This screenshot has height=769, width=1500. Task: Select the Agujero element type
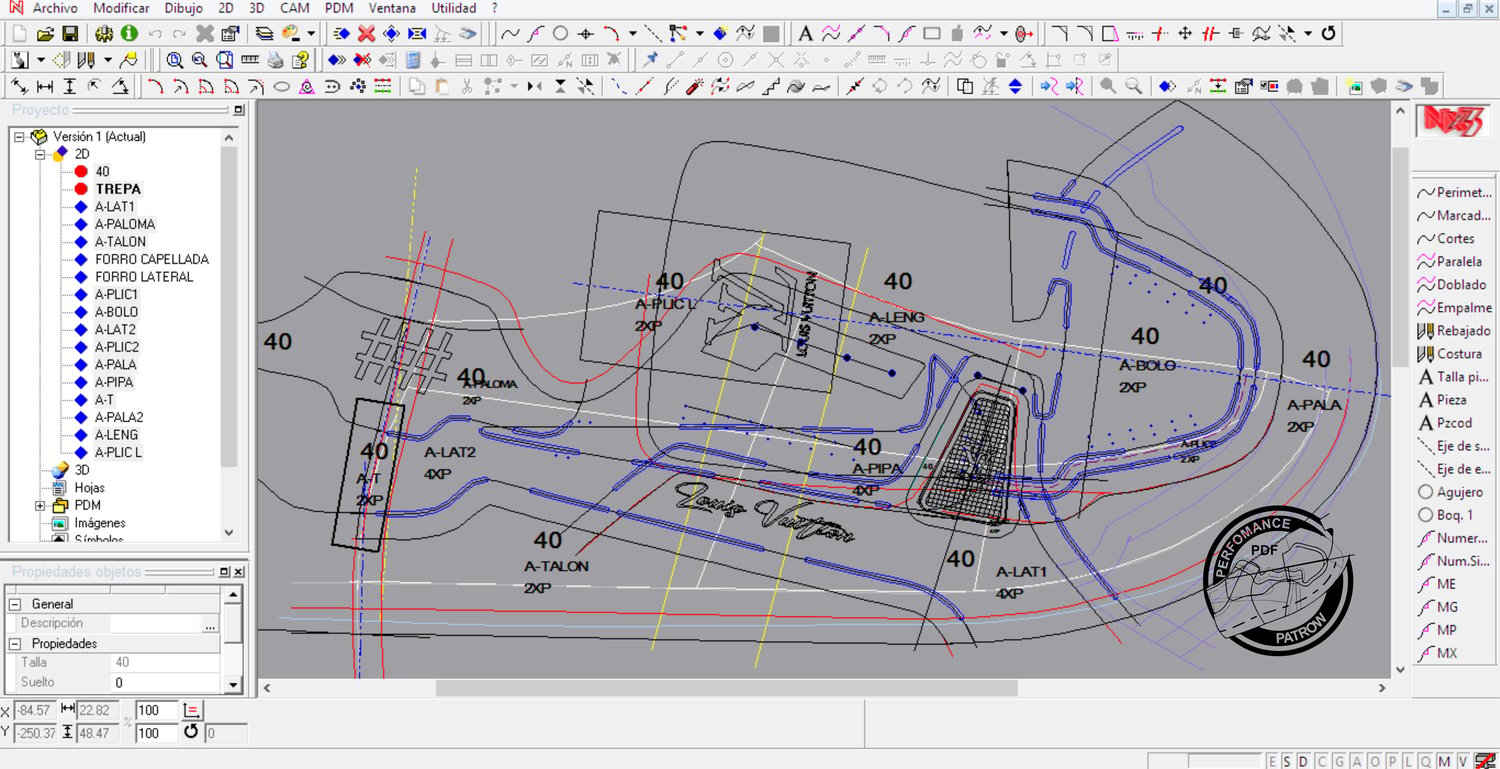(1450, 492)
